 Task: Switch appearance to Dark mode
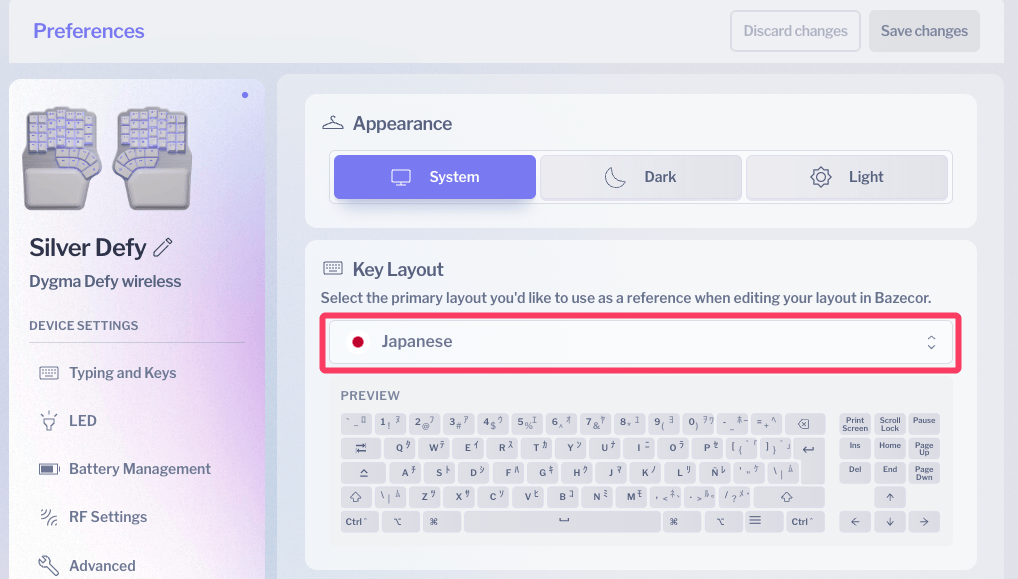point(641,177)
